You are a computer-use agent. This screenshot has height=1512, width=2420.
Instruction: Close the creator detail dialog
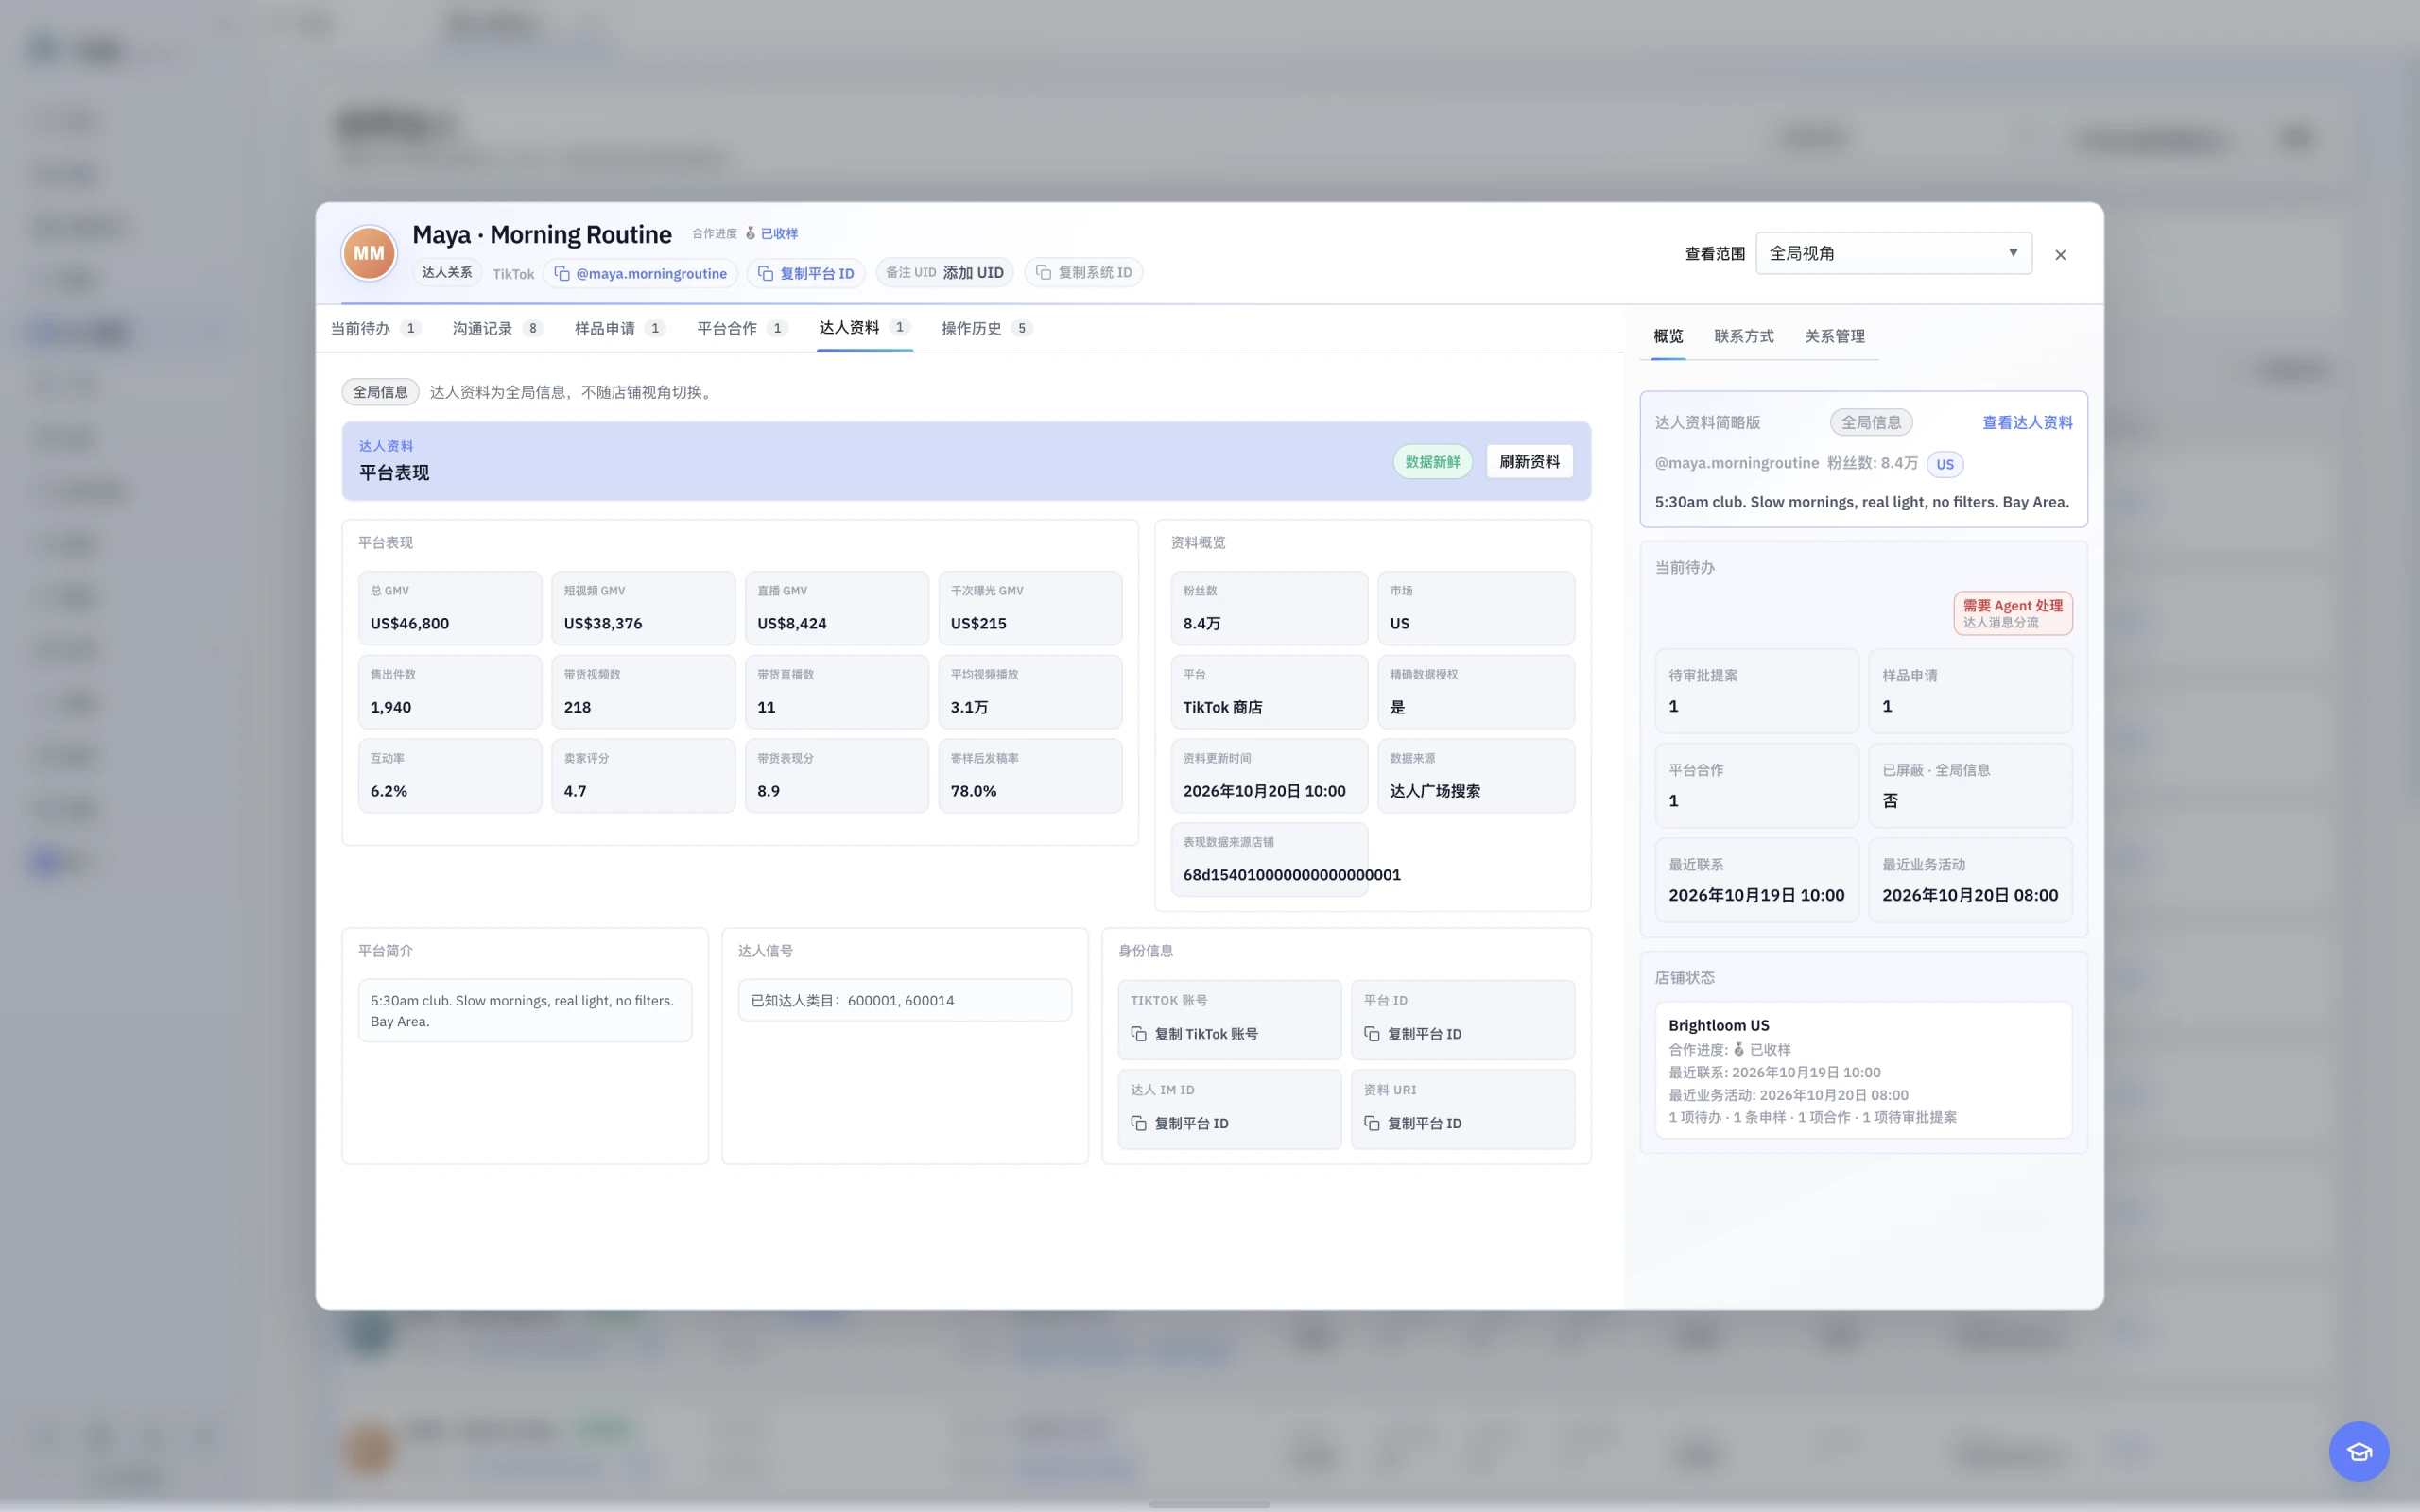(x=2060, y=255)
